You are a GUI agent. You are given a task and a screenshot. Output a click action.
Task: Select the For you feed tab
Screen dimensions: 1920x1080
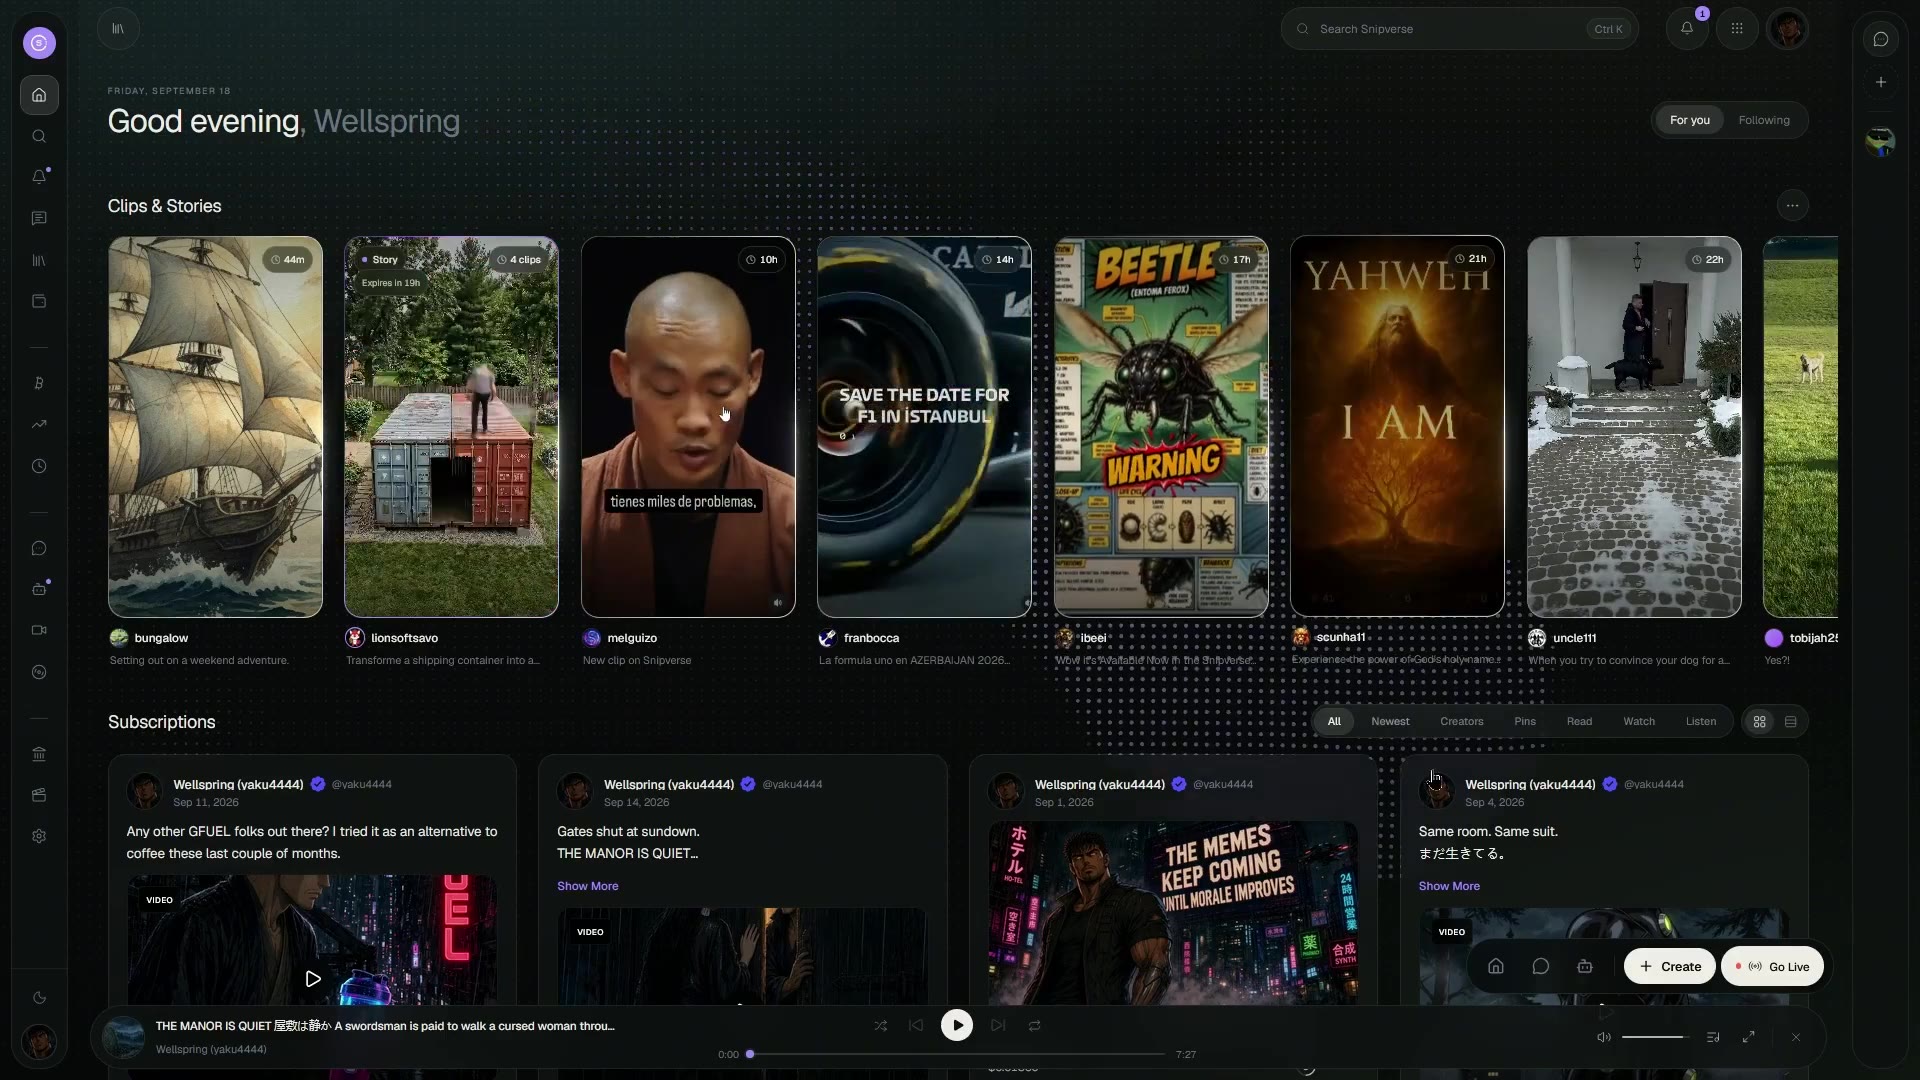1690,120
